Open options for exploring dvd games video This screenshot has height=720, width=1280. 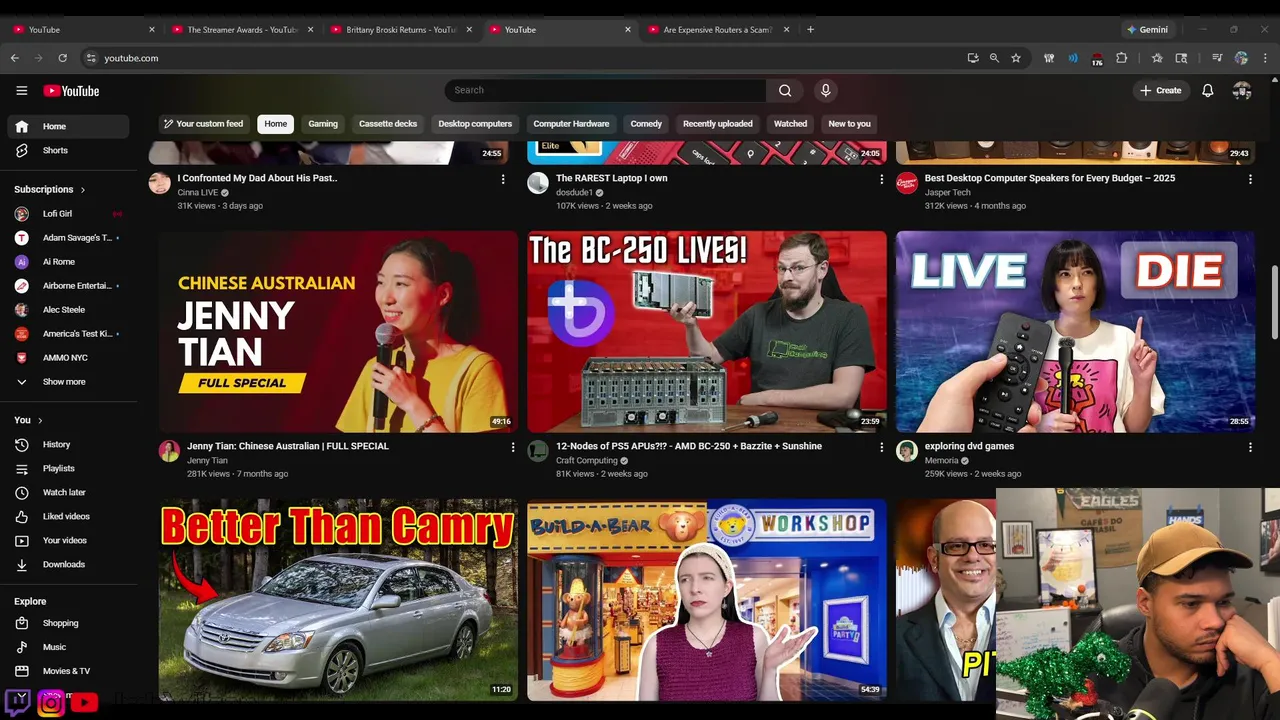tap(1250, 447)
